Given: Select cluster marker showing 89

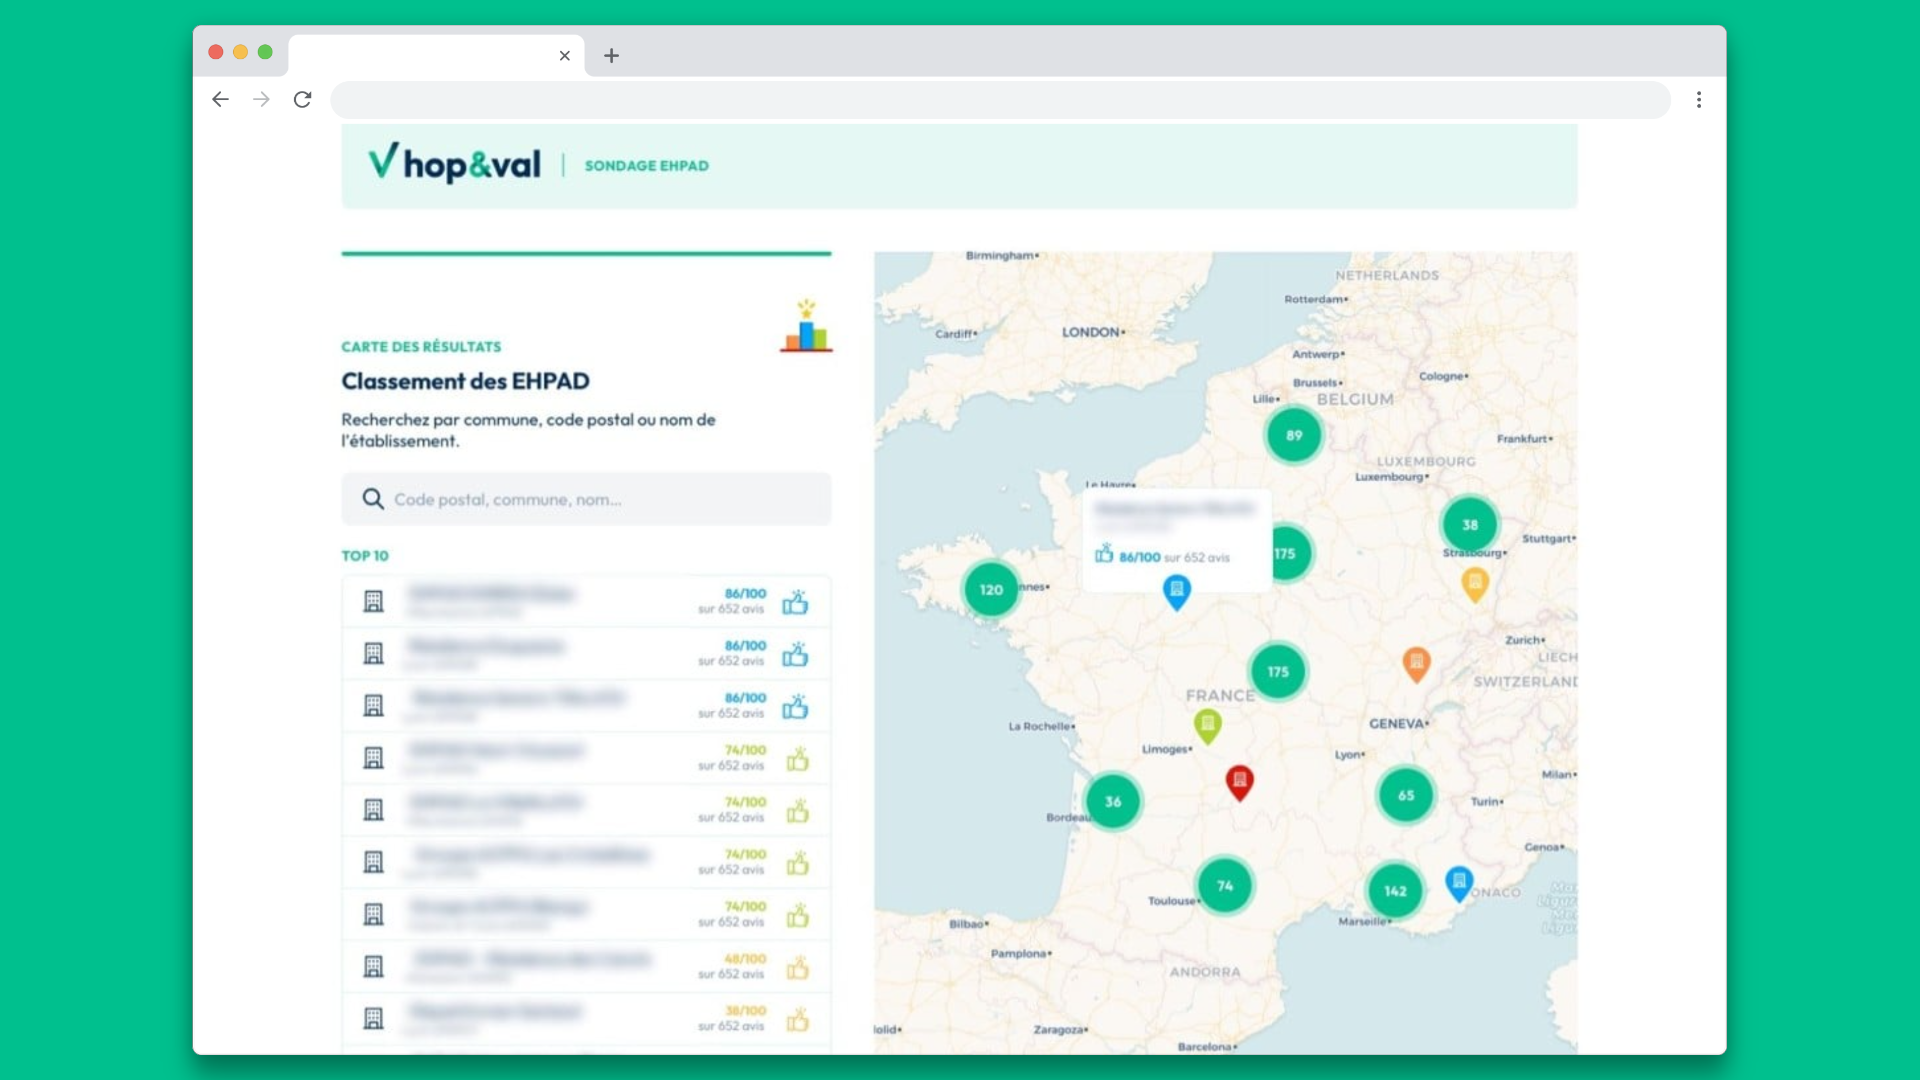Looking at the screenshot, I should 1294,436.
